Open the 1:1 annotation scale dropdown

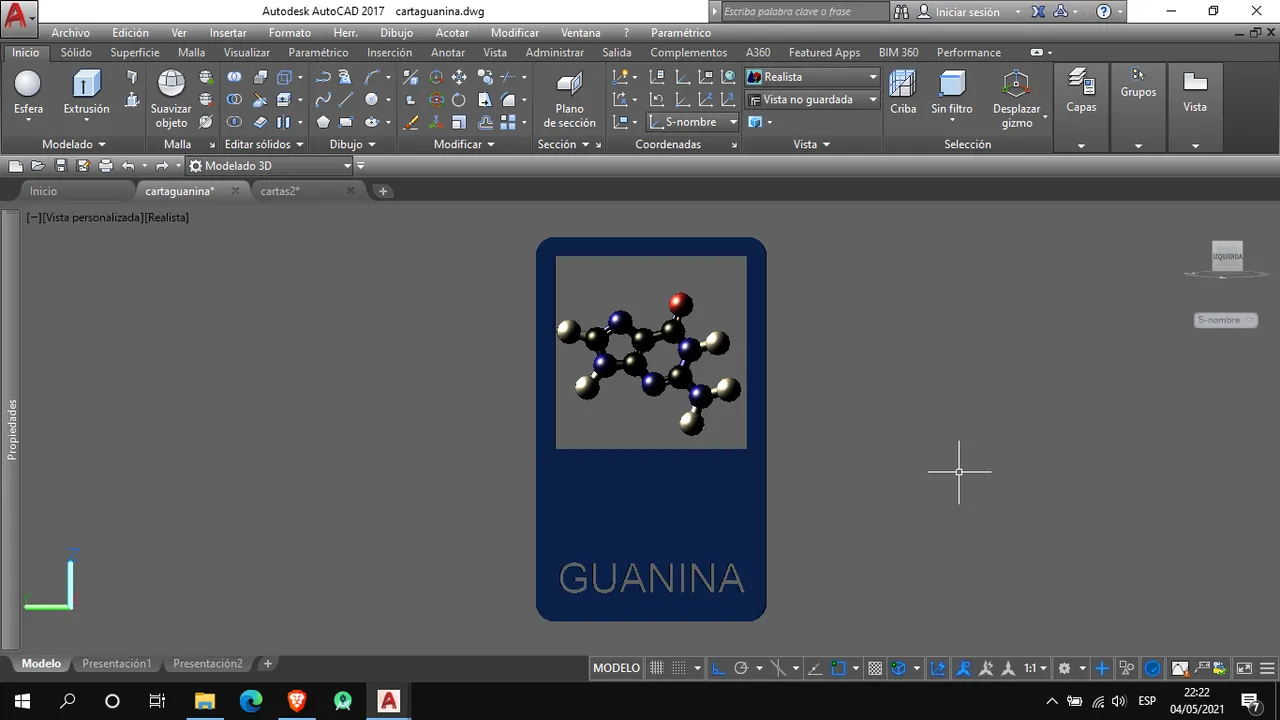1035,668
